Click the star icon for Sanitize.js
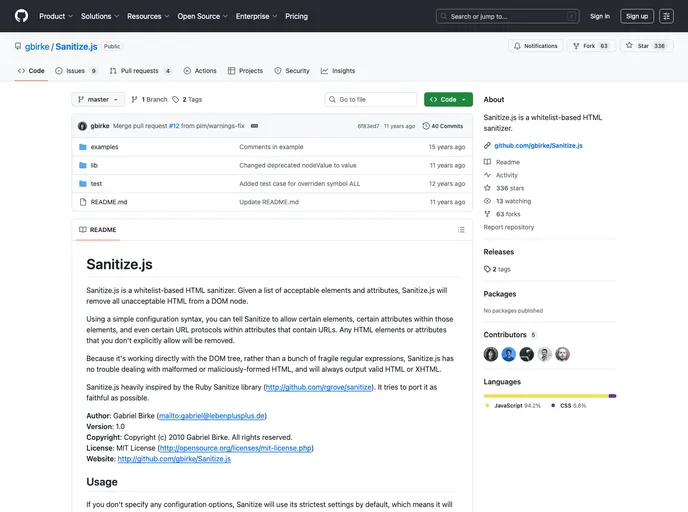This screenshot has height=512, width=688. tap(629, 46)
